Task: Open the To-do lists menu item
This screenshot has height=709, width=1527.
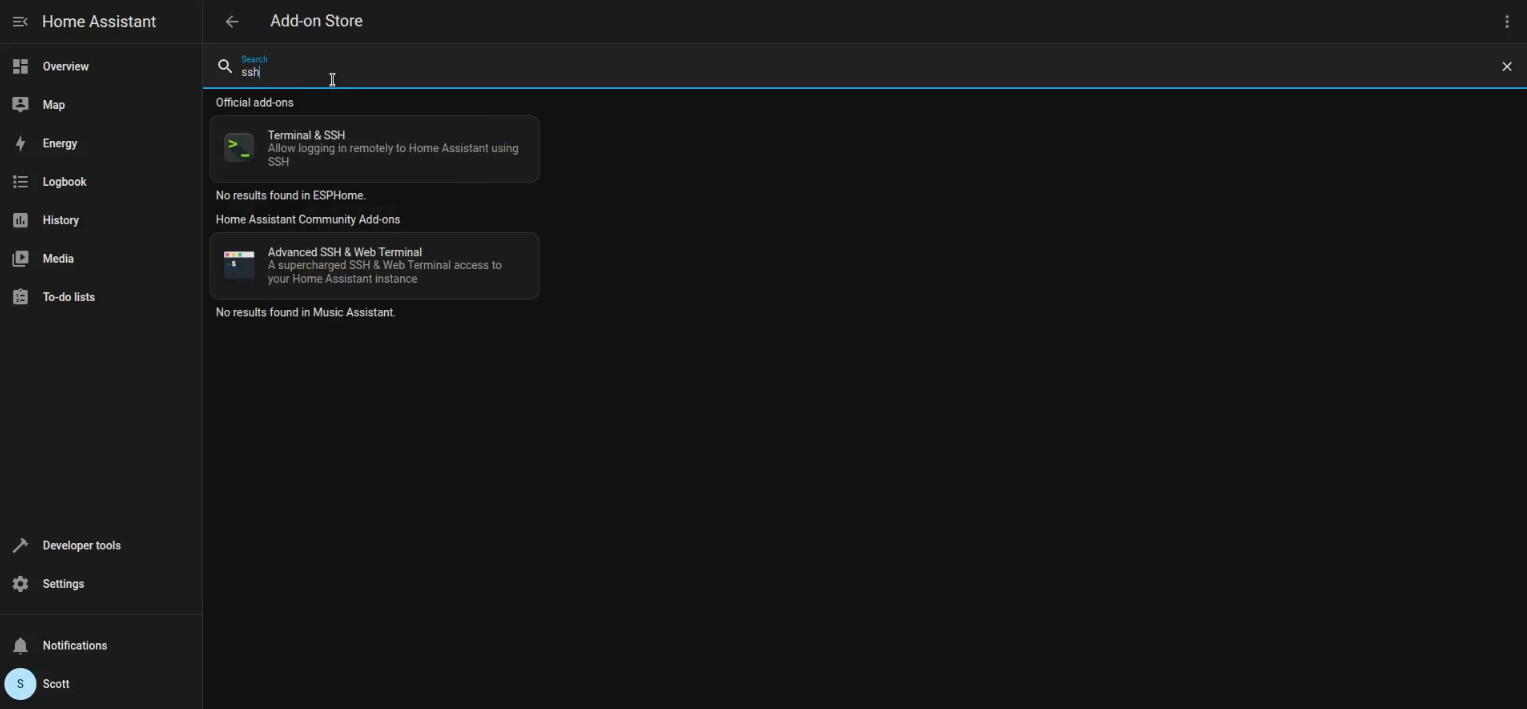Action: (x=101, y=297)
